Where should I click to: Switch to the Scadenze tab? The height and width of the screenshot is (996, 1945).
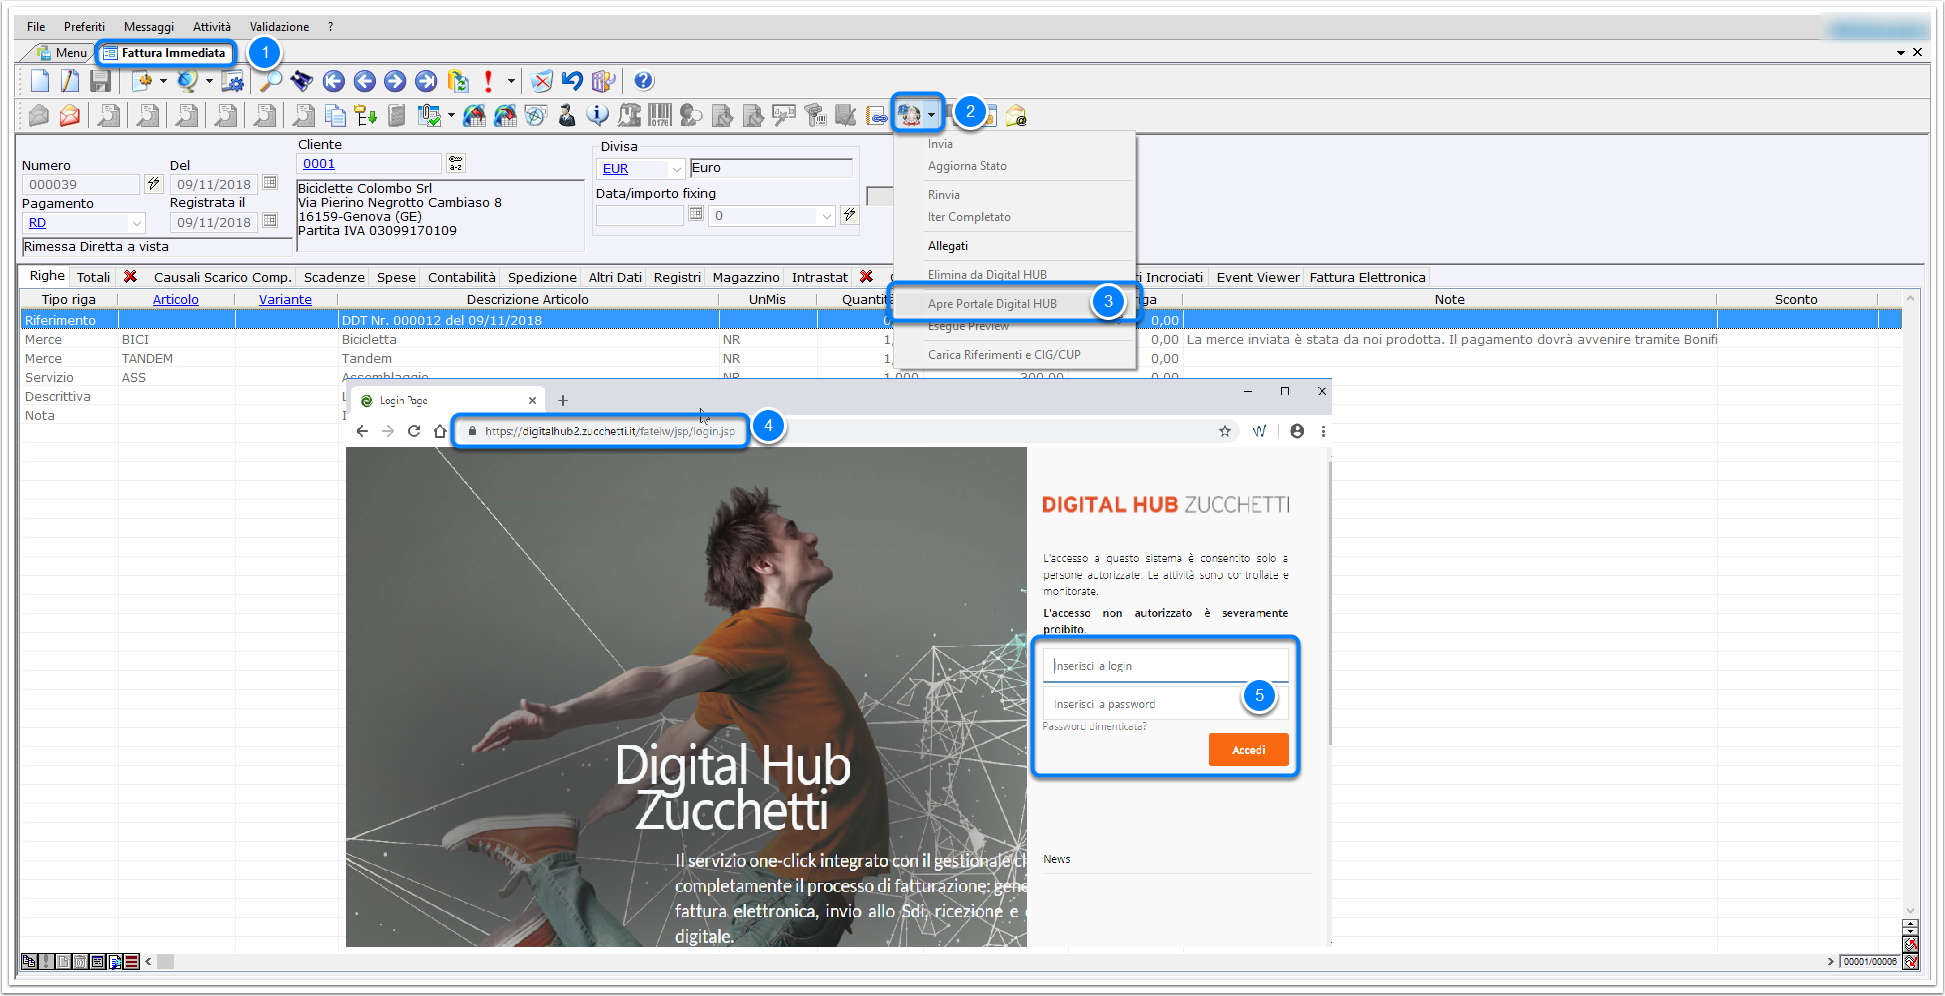pos(334,277)
